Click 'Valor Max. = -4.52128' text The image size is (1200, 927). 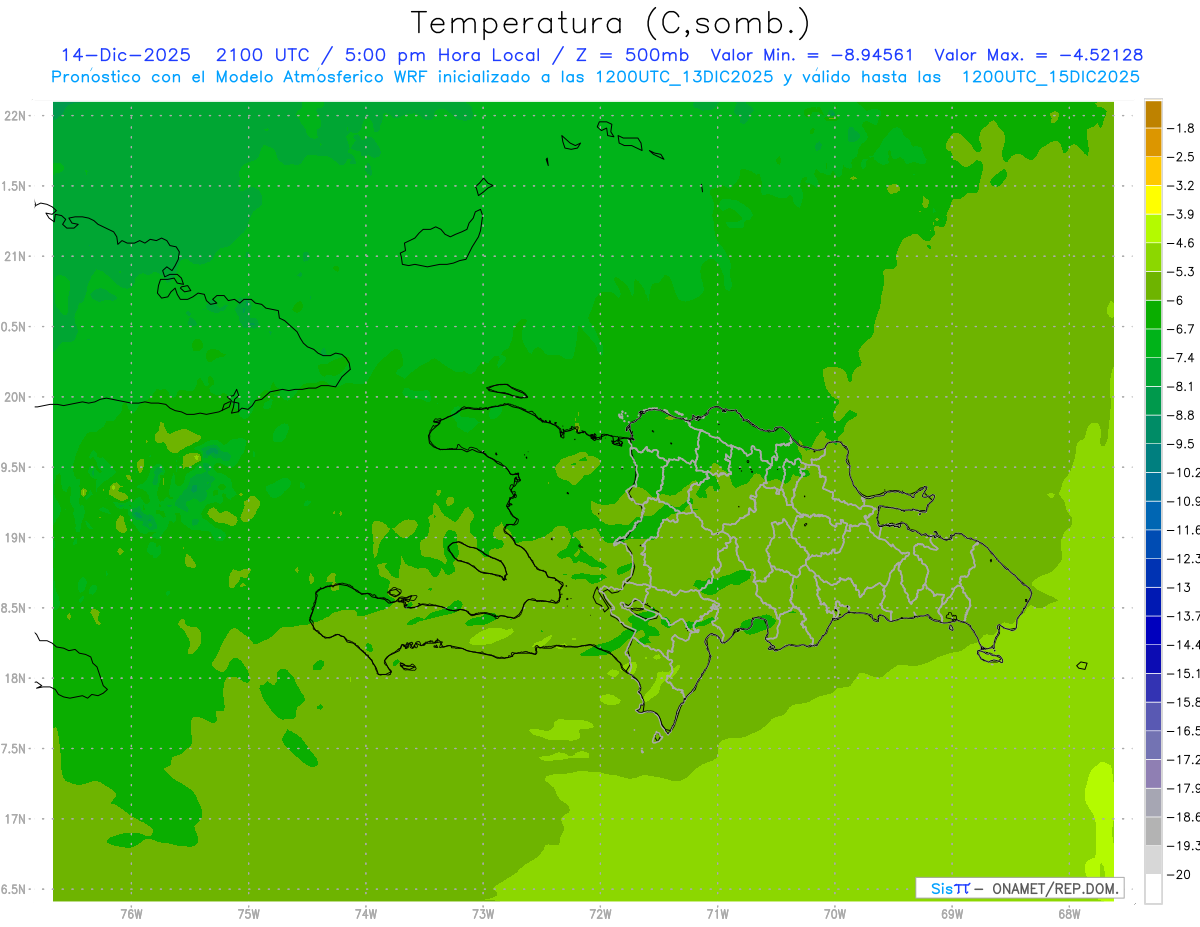click(x=1038, y=56)
